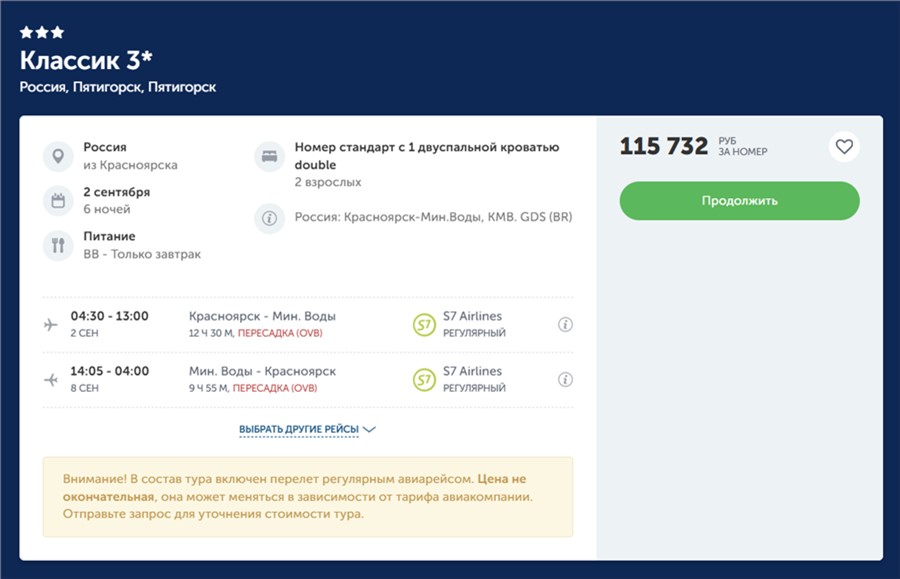Click the green Продолжить button
Screen dimensions: 900x579
point(739,200)
